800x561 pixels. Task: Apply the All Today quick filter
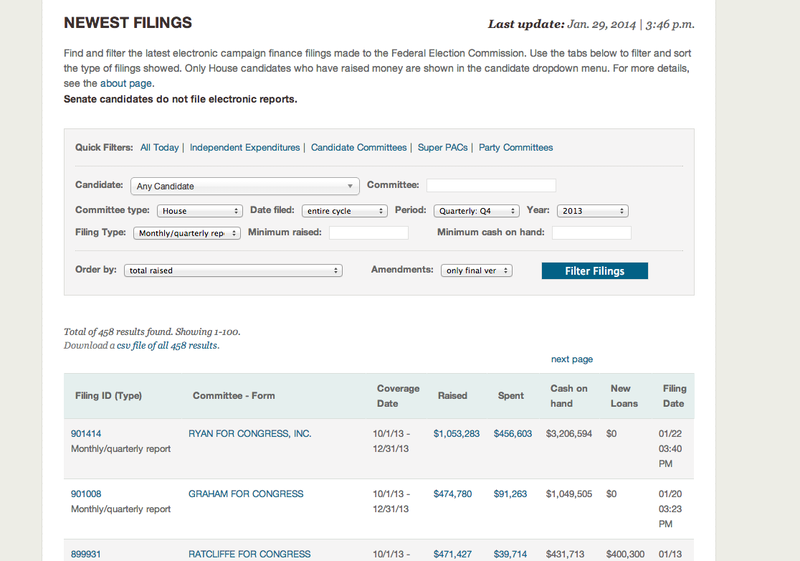[x=159, y=148]
